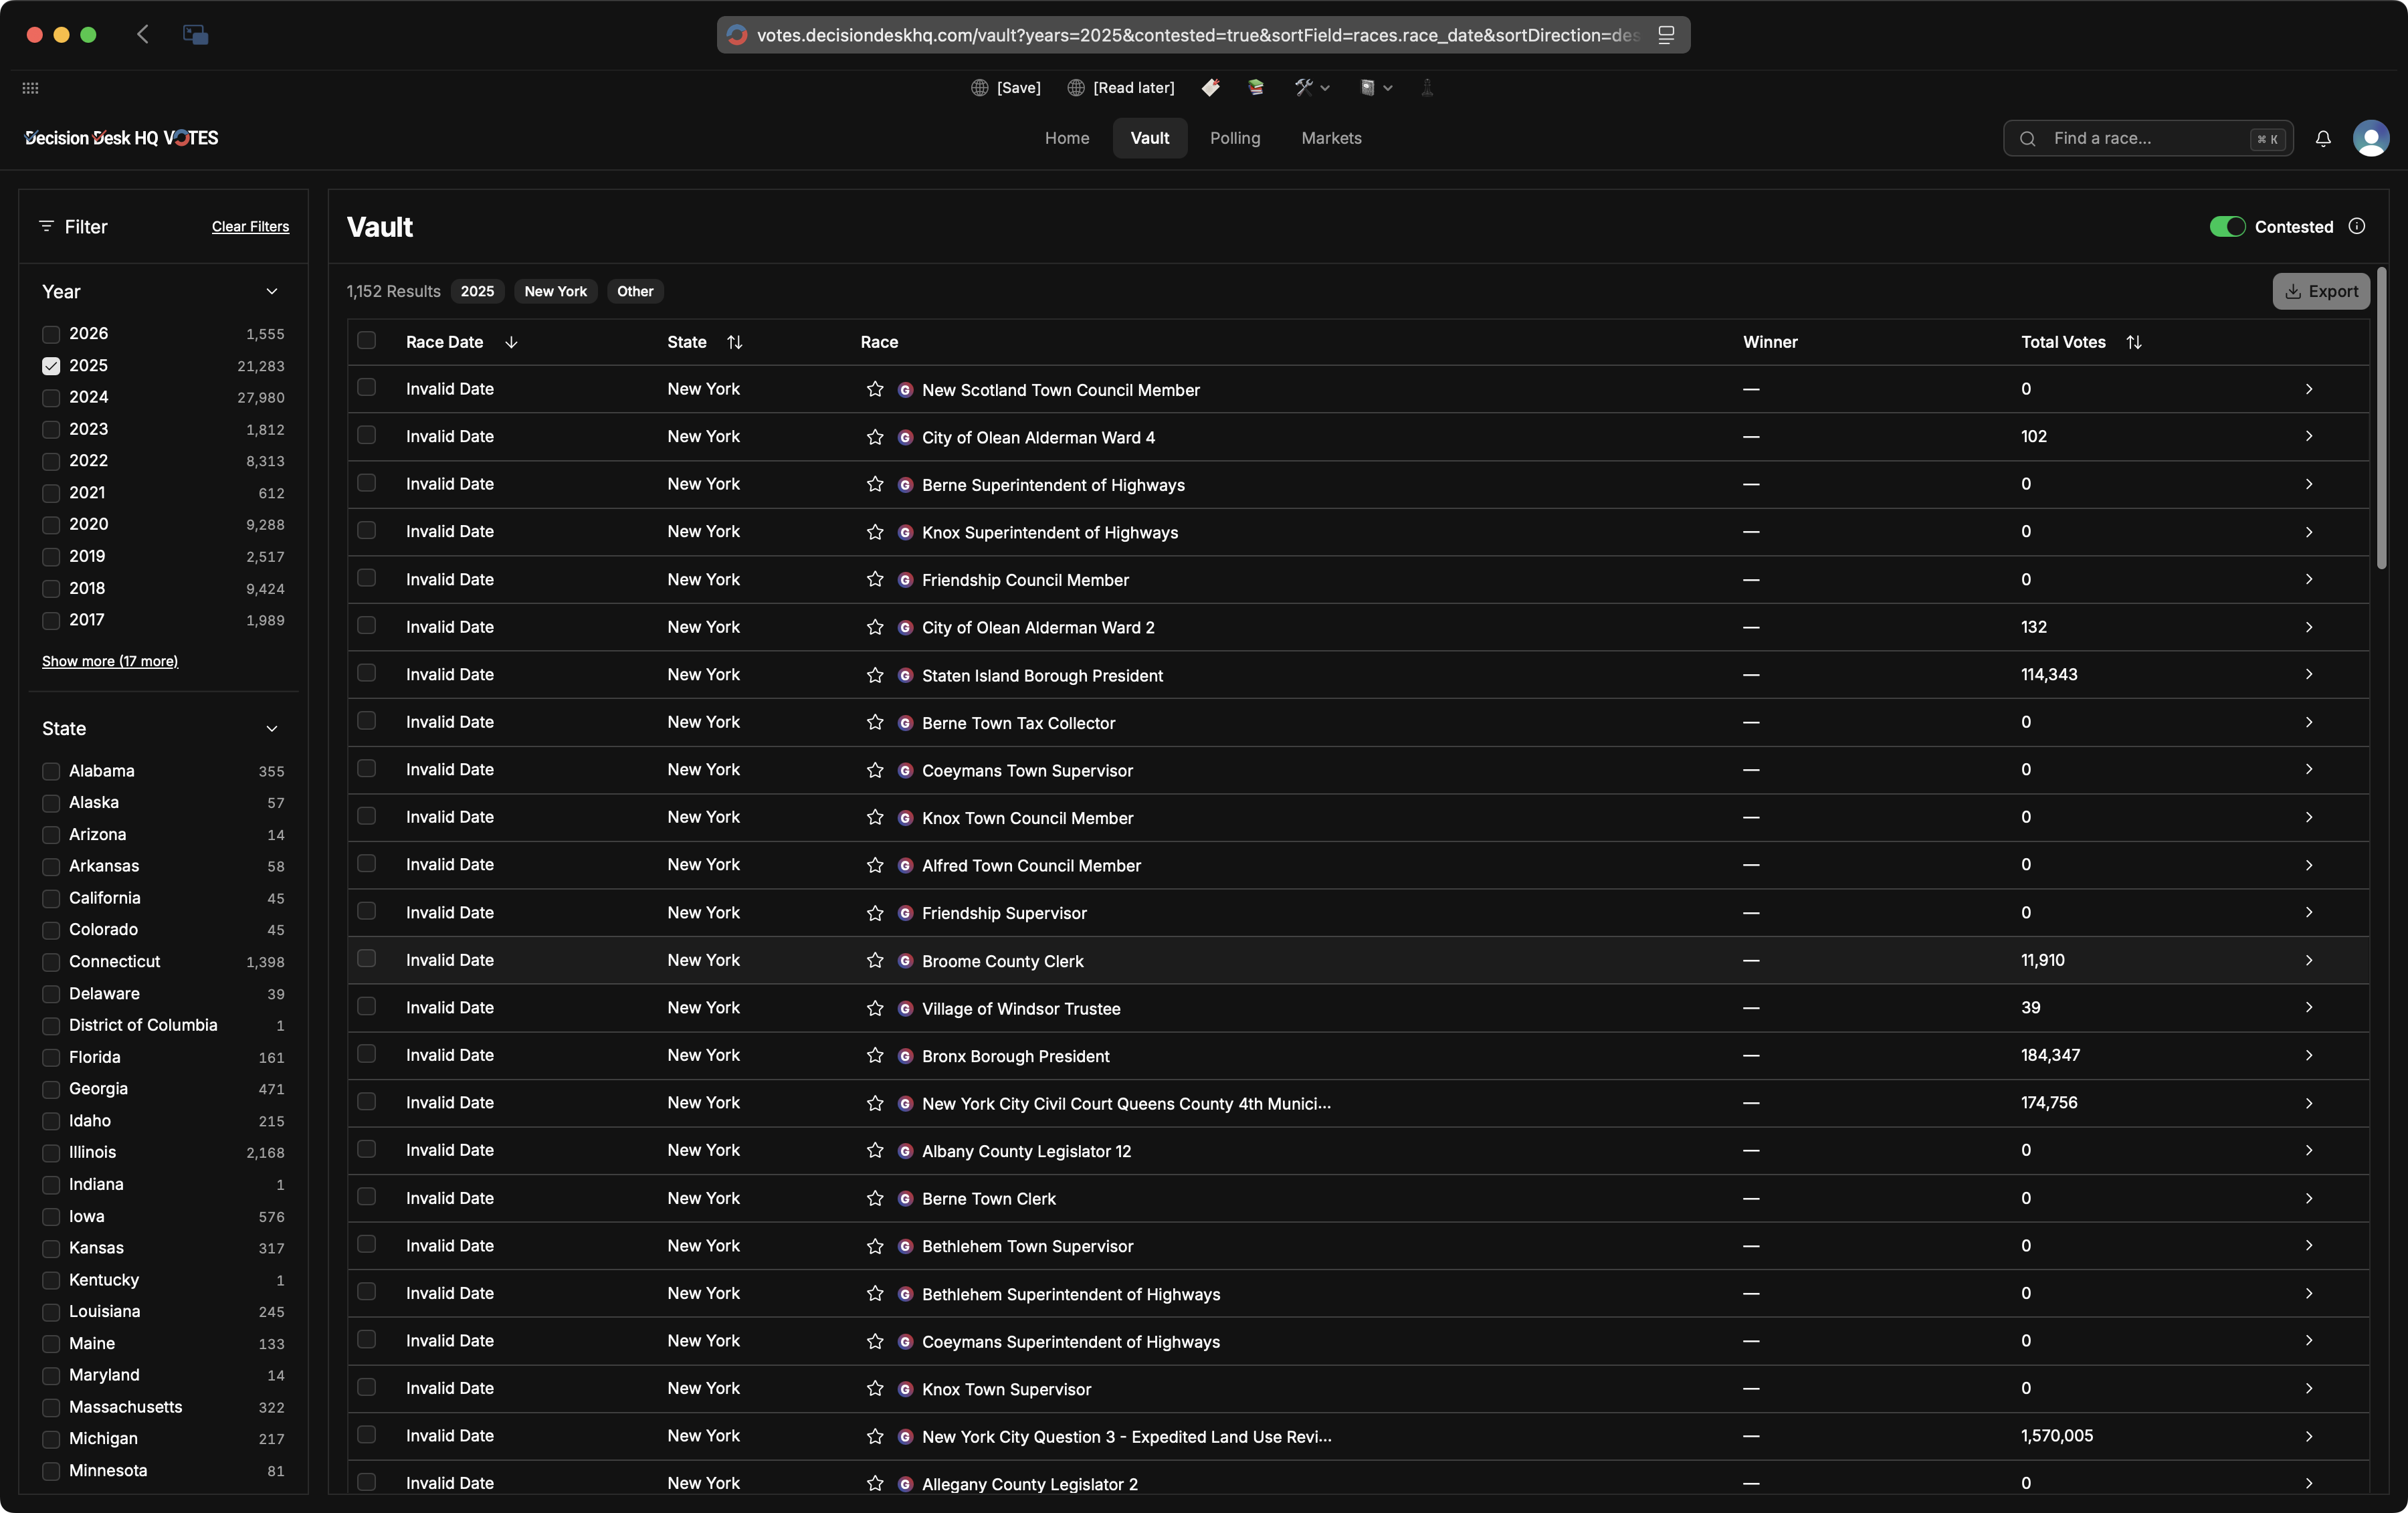Screen dimensions: 2408x1513
Task: Click the Clear Filters link
Action: (250, 227)
